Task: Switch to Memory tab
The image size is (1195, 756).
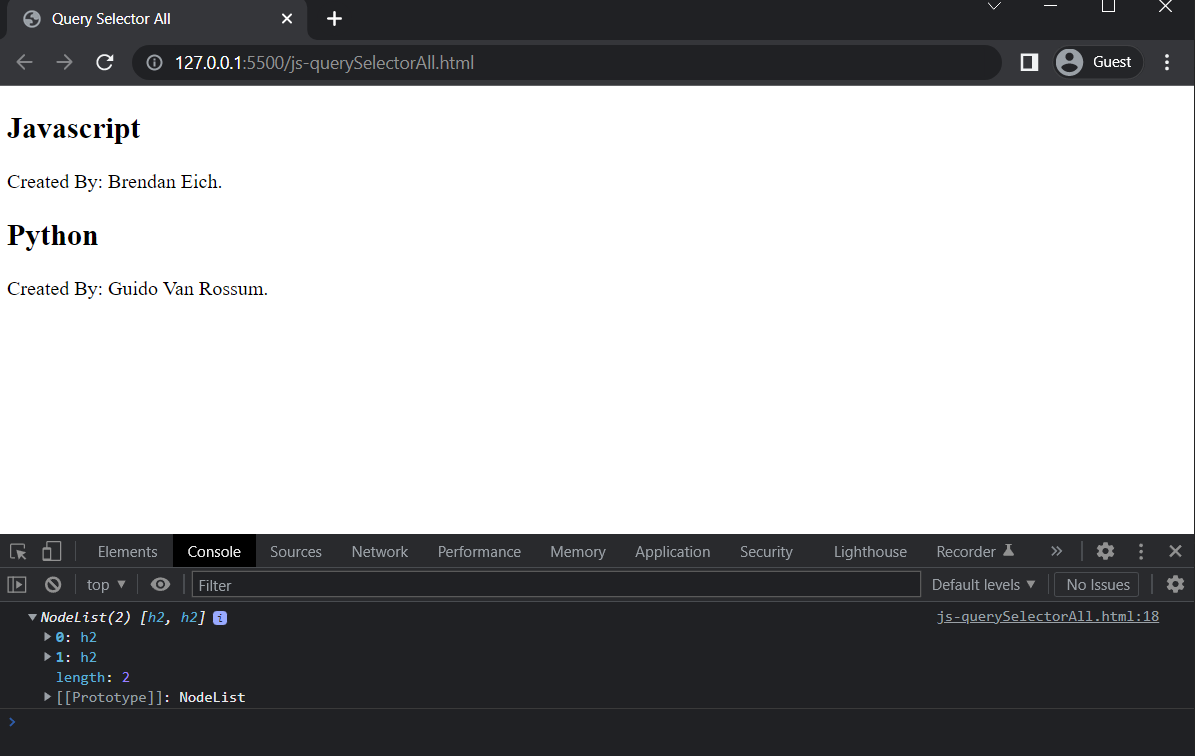Action: coord(578,552)
